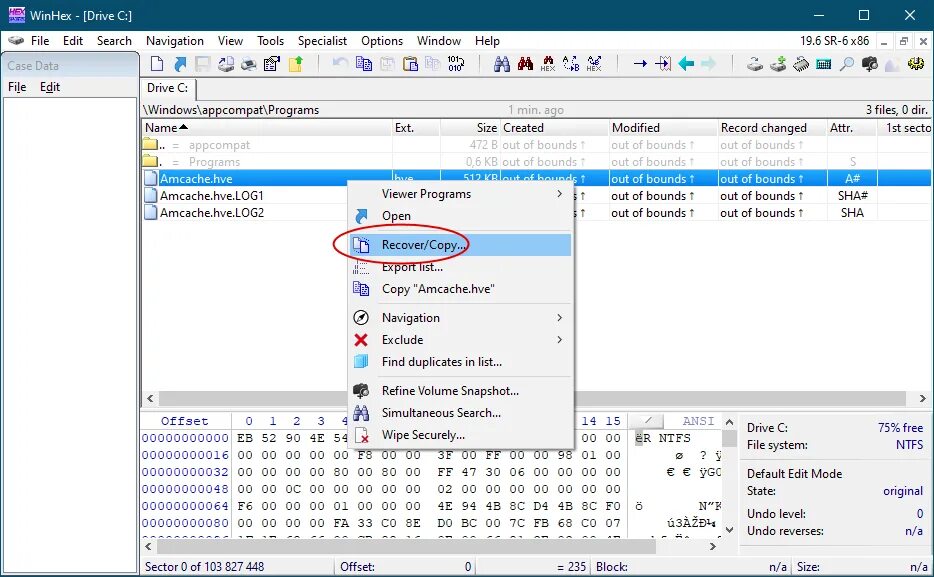Open the Properties toolbar icon
Screen dimensions: 934x577
pos(272,63)
